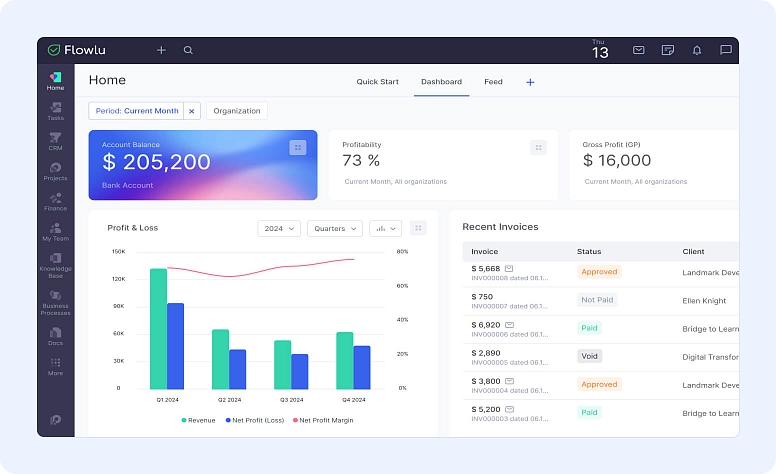
Task: Expand the 2024 year dropdown
Action: [279, 228]
